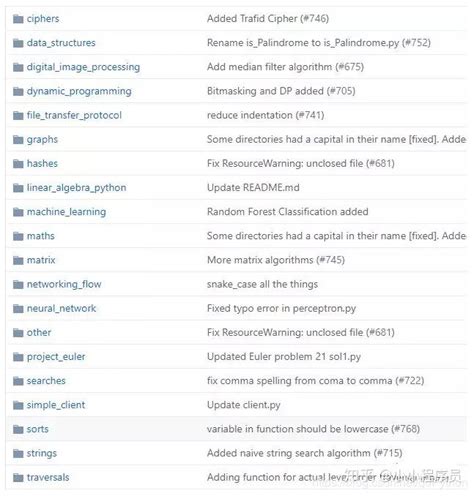Image resolution: width=474 pixels, height=496 pixels.
Task: Select the folder icon for digital_image_processing
Action: (18, 67)
